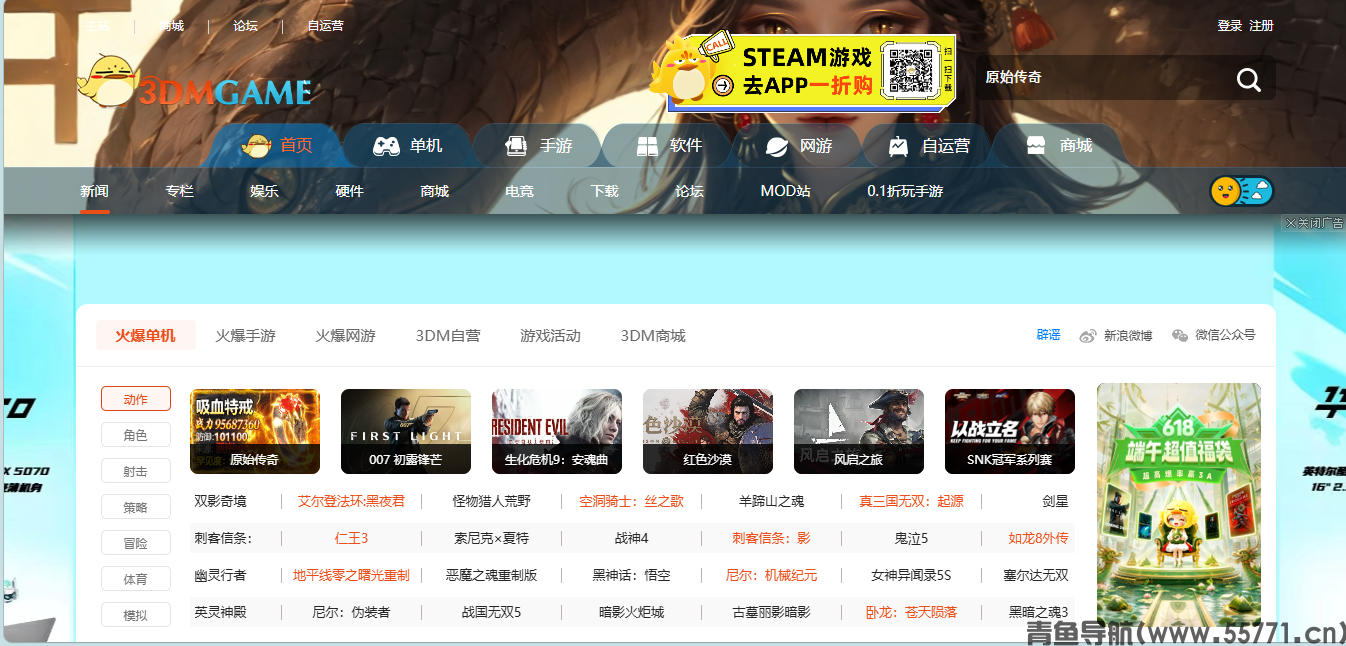Click the 商城 store icon

click(1036, 146)
